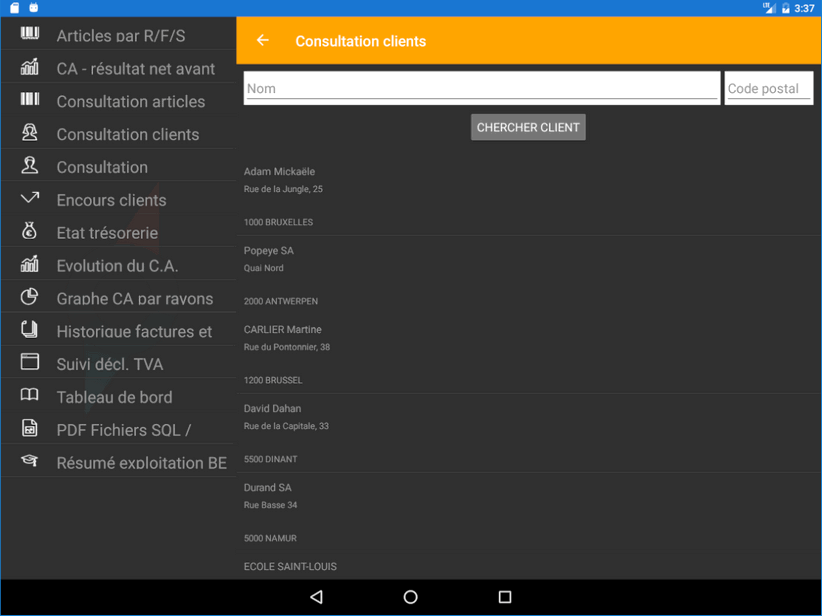Open Encours clients menu entry

click(x=111, y=200)
